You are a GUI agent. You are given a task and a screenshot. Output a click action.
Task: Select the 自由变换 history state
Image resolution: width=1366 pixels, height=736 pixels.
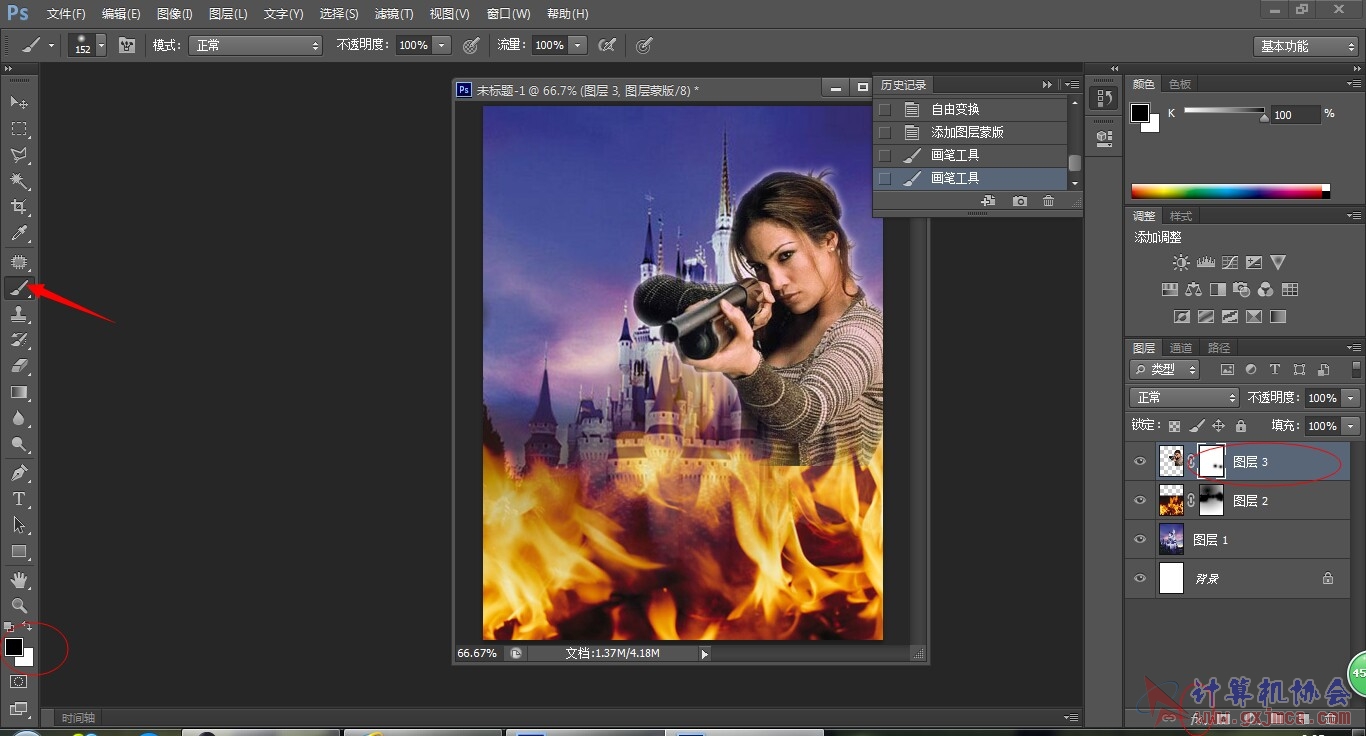tap(970, 109)
